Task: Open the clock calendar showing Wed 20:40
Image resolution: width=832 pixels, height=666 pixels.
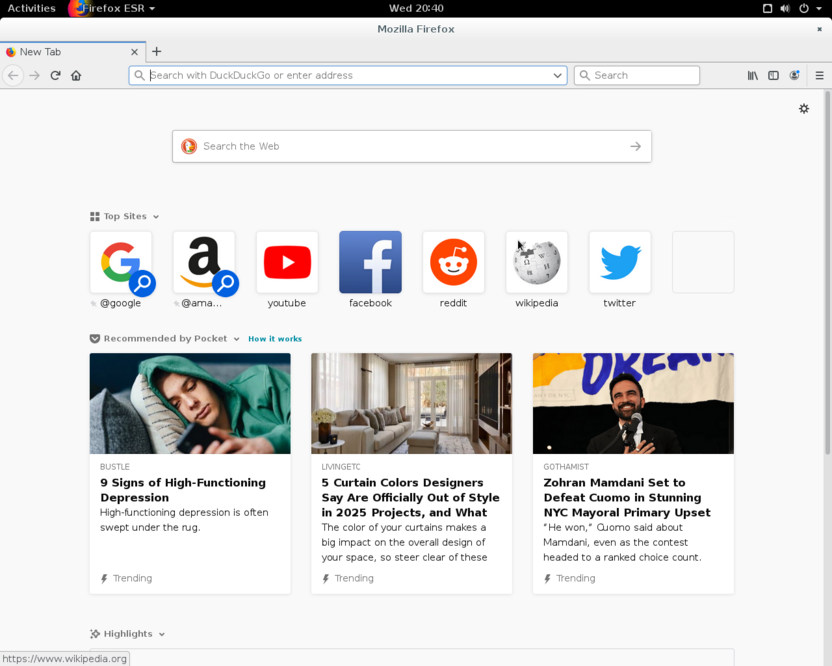Action: (416, 8)
